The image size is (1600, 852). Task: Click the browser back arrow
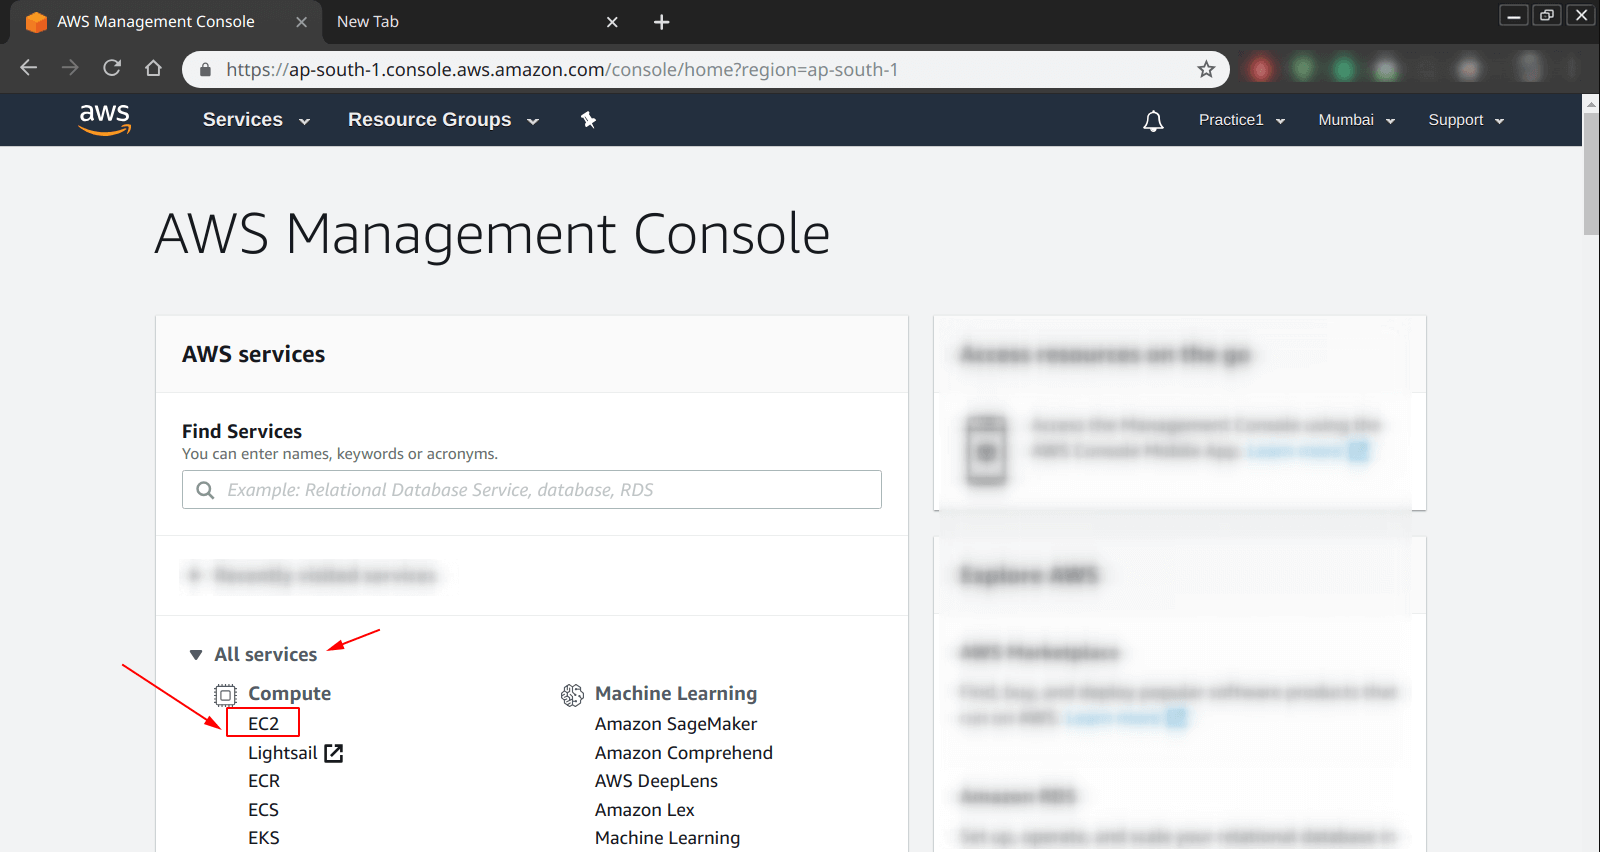coord(29,68)
